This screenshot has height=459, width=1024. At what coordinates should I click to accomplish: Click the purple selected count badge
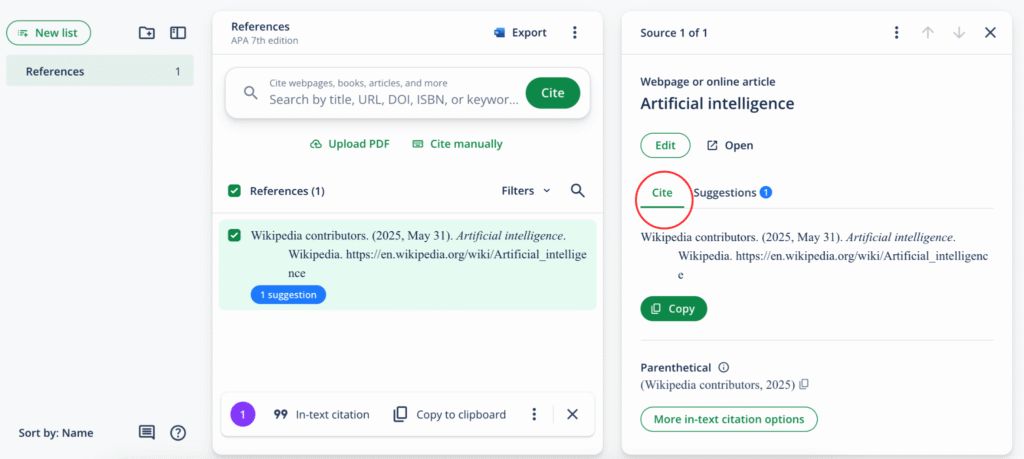(x=243, y=414)
